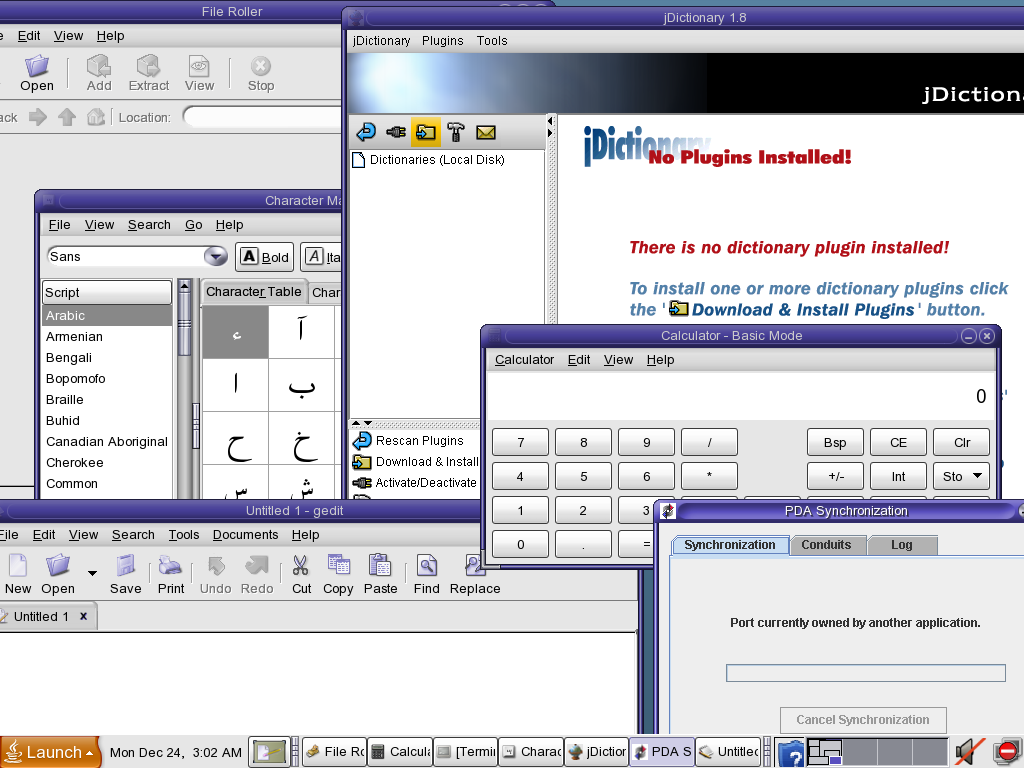
Task: Select Armenian in the Script list
Action: [107, 336]
